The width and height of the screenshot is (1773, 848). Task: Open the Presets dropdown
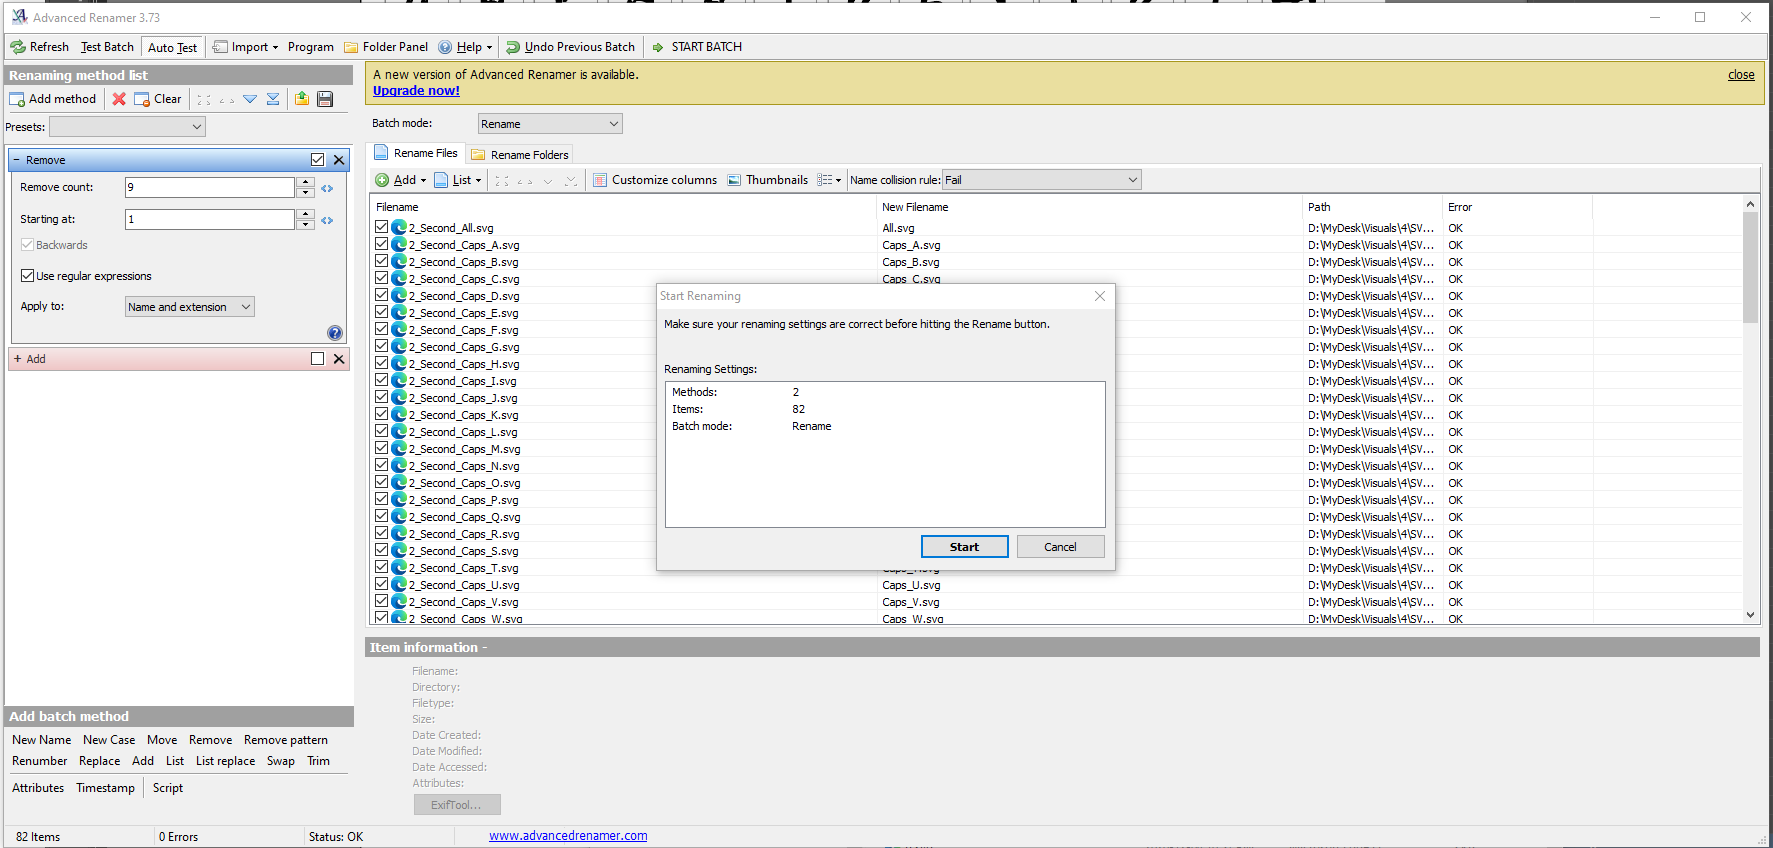[127, 127]
